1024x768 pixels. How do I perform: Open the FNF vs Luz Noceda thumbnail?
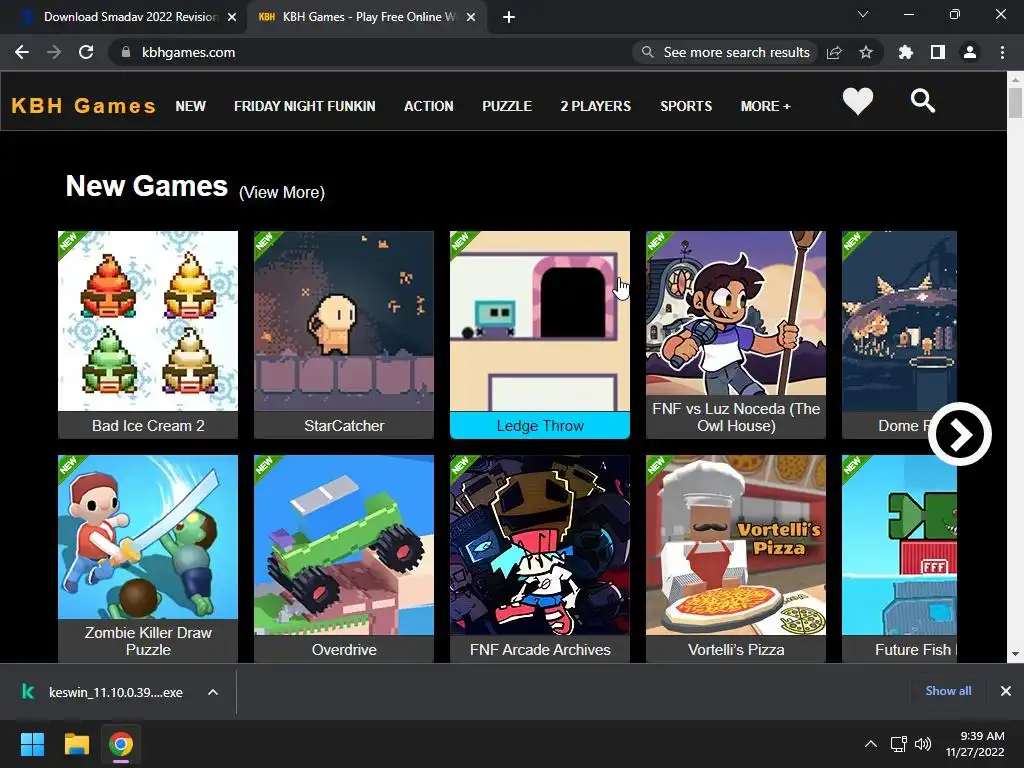tap(736, 312)
